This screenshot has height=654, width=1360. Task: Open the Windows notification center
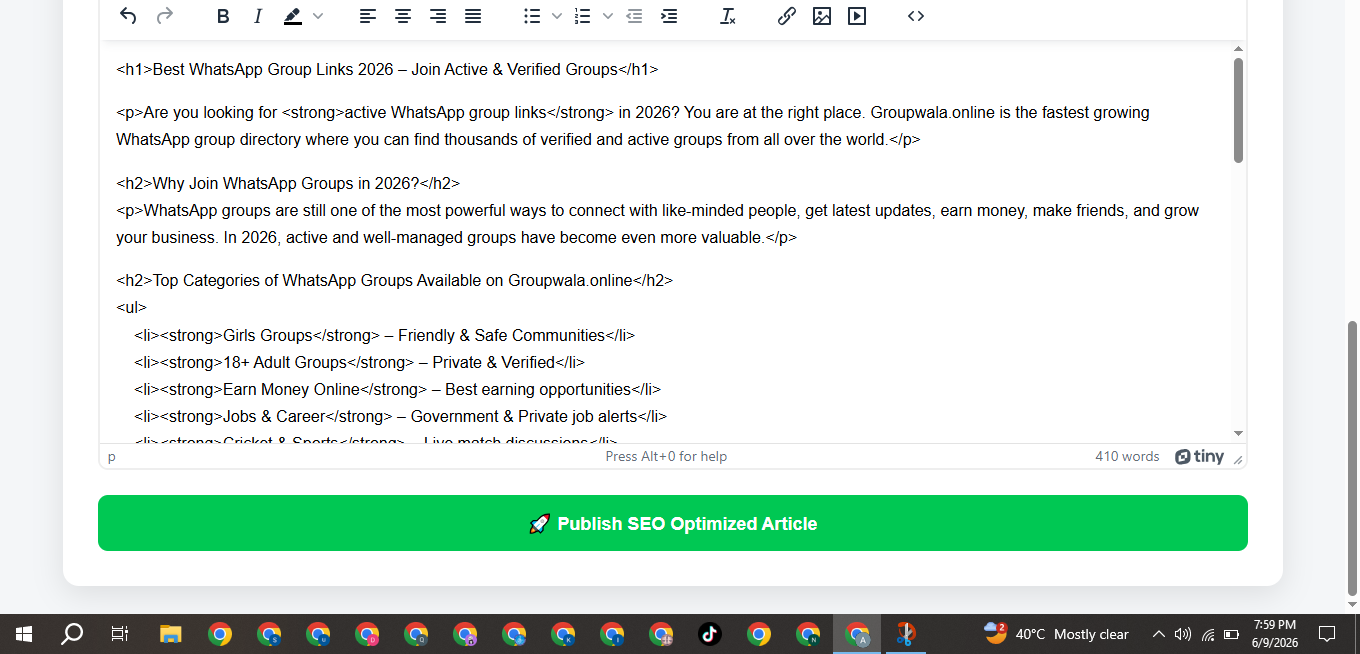coord(1327,634)
